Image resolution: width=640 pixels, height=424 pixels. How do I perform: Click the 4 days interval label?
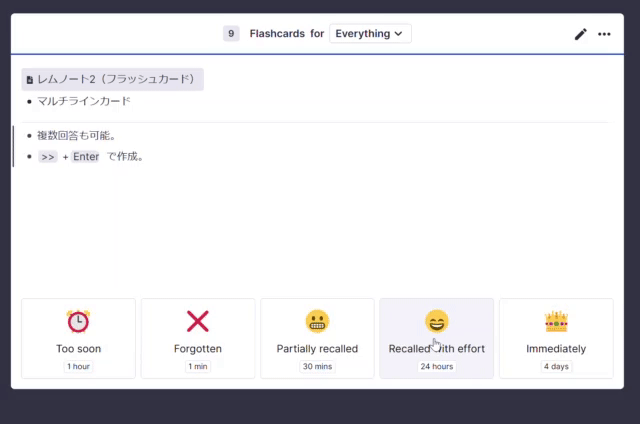point(556,367)
